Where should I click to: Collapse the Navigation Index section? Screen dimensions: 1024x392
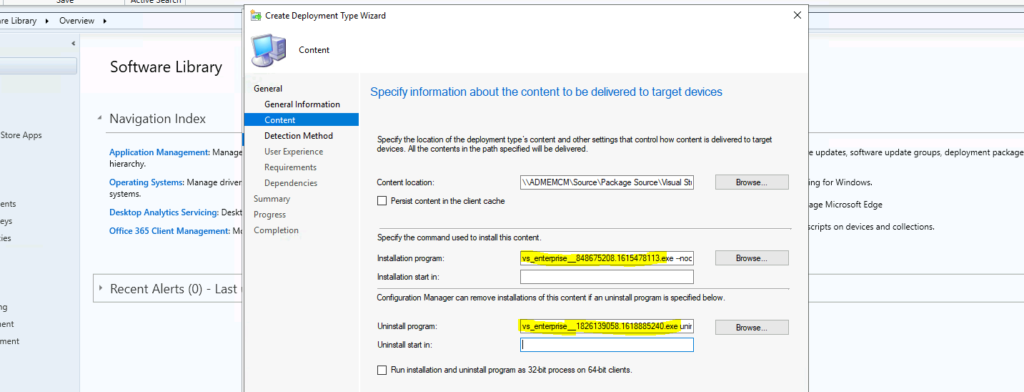(100, 118)
